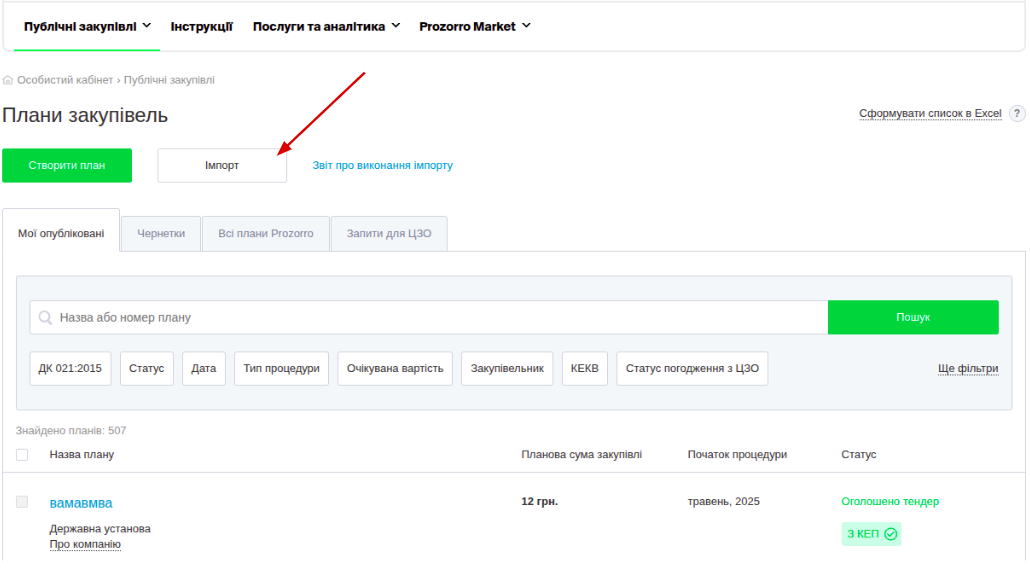Image resolution: width=1030 pixels, height=570 pixels.
Task: Open the Послуги та аналітика dropdown
Action: pos(326,27)
